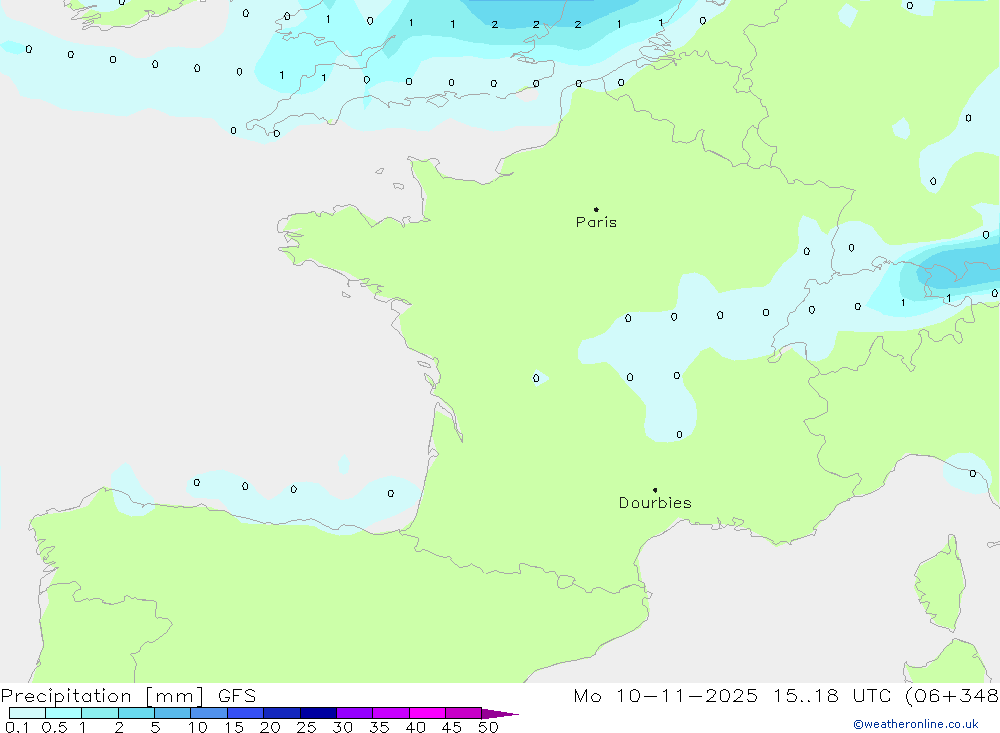Select the black dot marker above Dourbies
The image size is (1000, 733).
[655, 490]
